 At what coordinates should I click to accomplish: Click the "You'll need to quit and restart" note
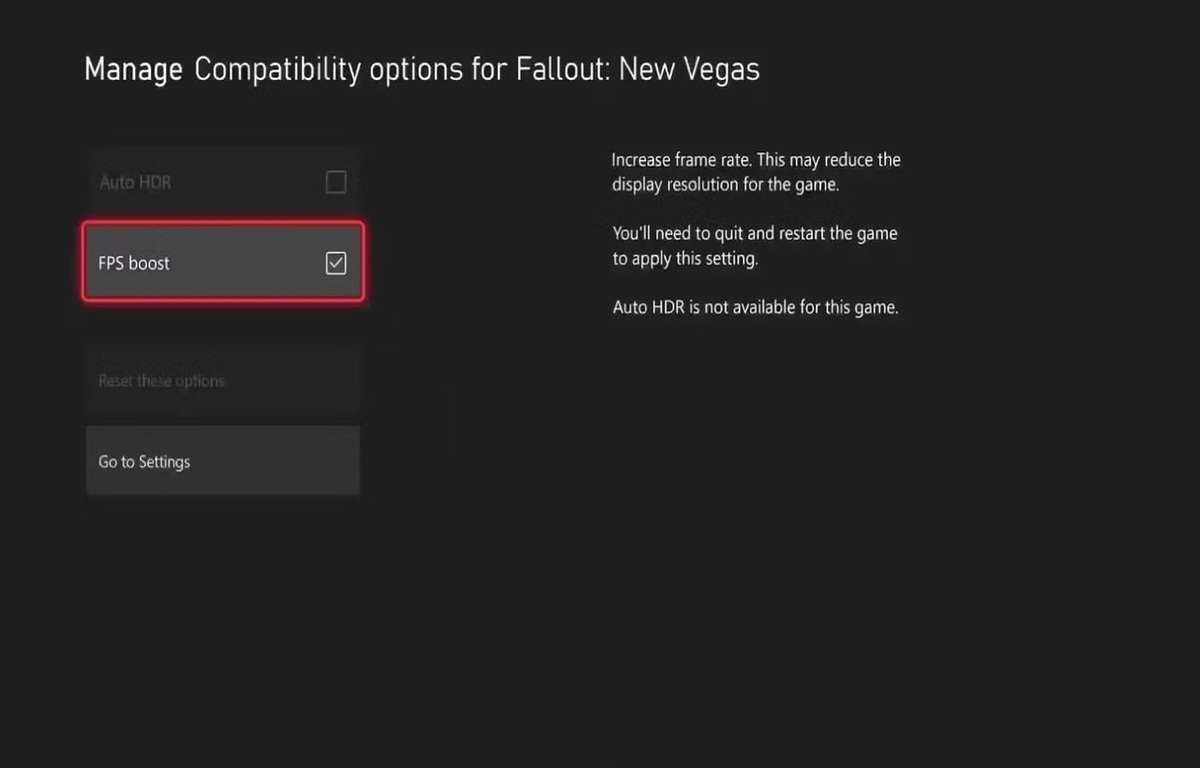[x=755, y=234]
